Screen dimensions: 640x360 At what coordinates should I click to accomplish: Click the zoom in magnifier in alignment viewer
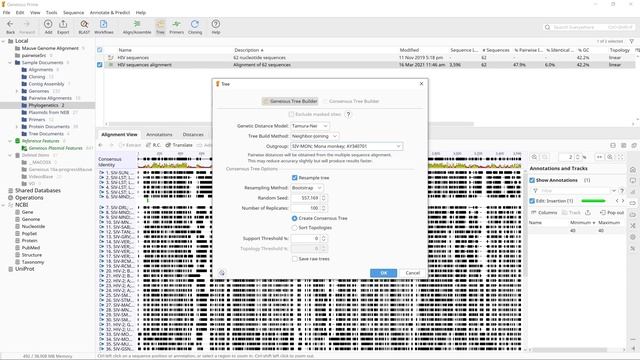tap(610, 157)
